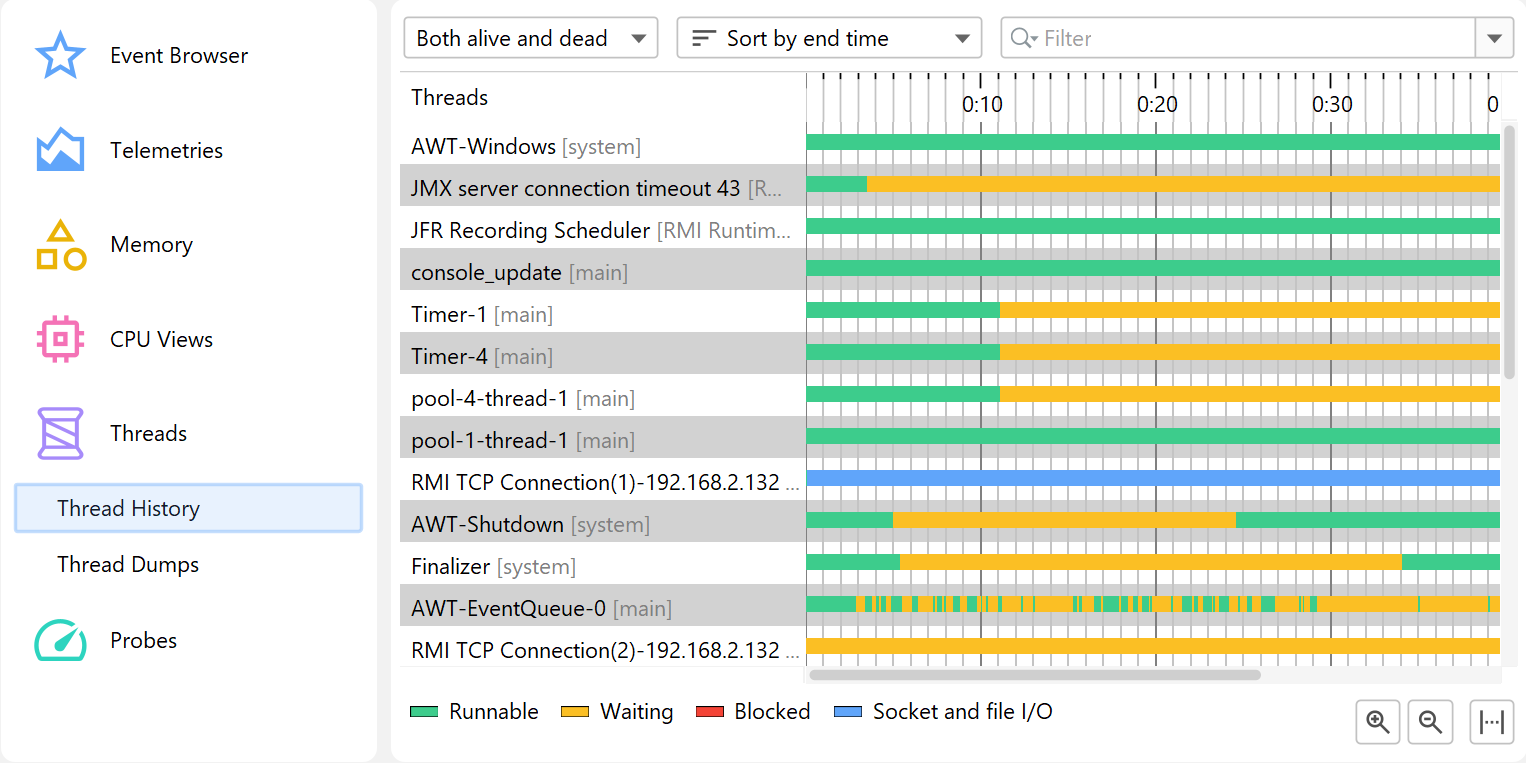This screenshot has height=763, width=1526.
Task: Open the 'Sort by end time' dropdown
Action: pos(830,39)
